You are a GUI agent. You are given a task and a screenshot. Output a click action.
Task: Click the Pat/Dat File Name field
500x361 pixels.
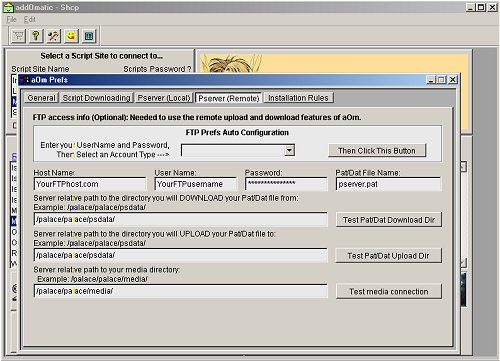[x=388, y=184]
